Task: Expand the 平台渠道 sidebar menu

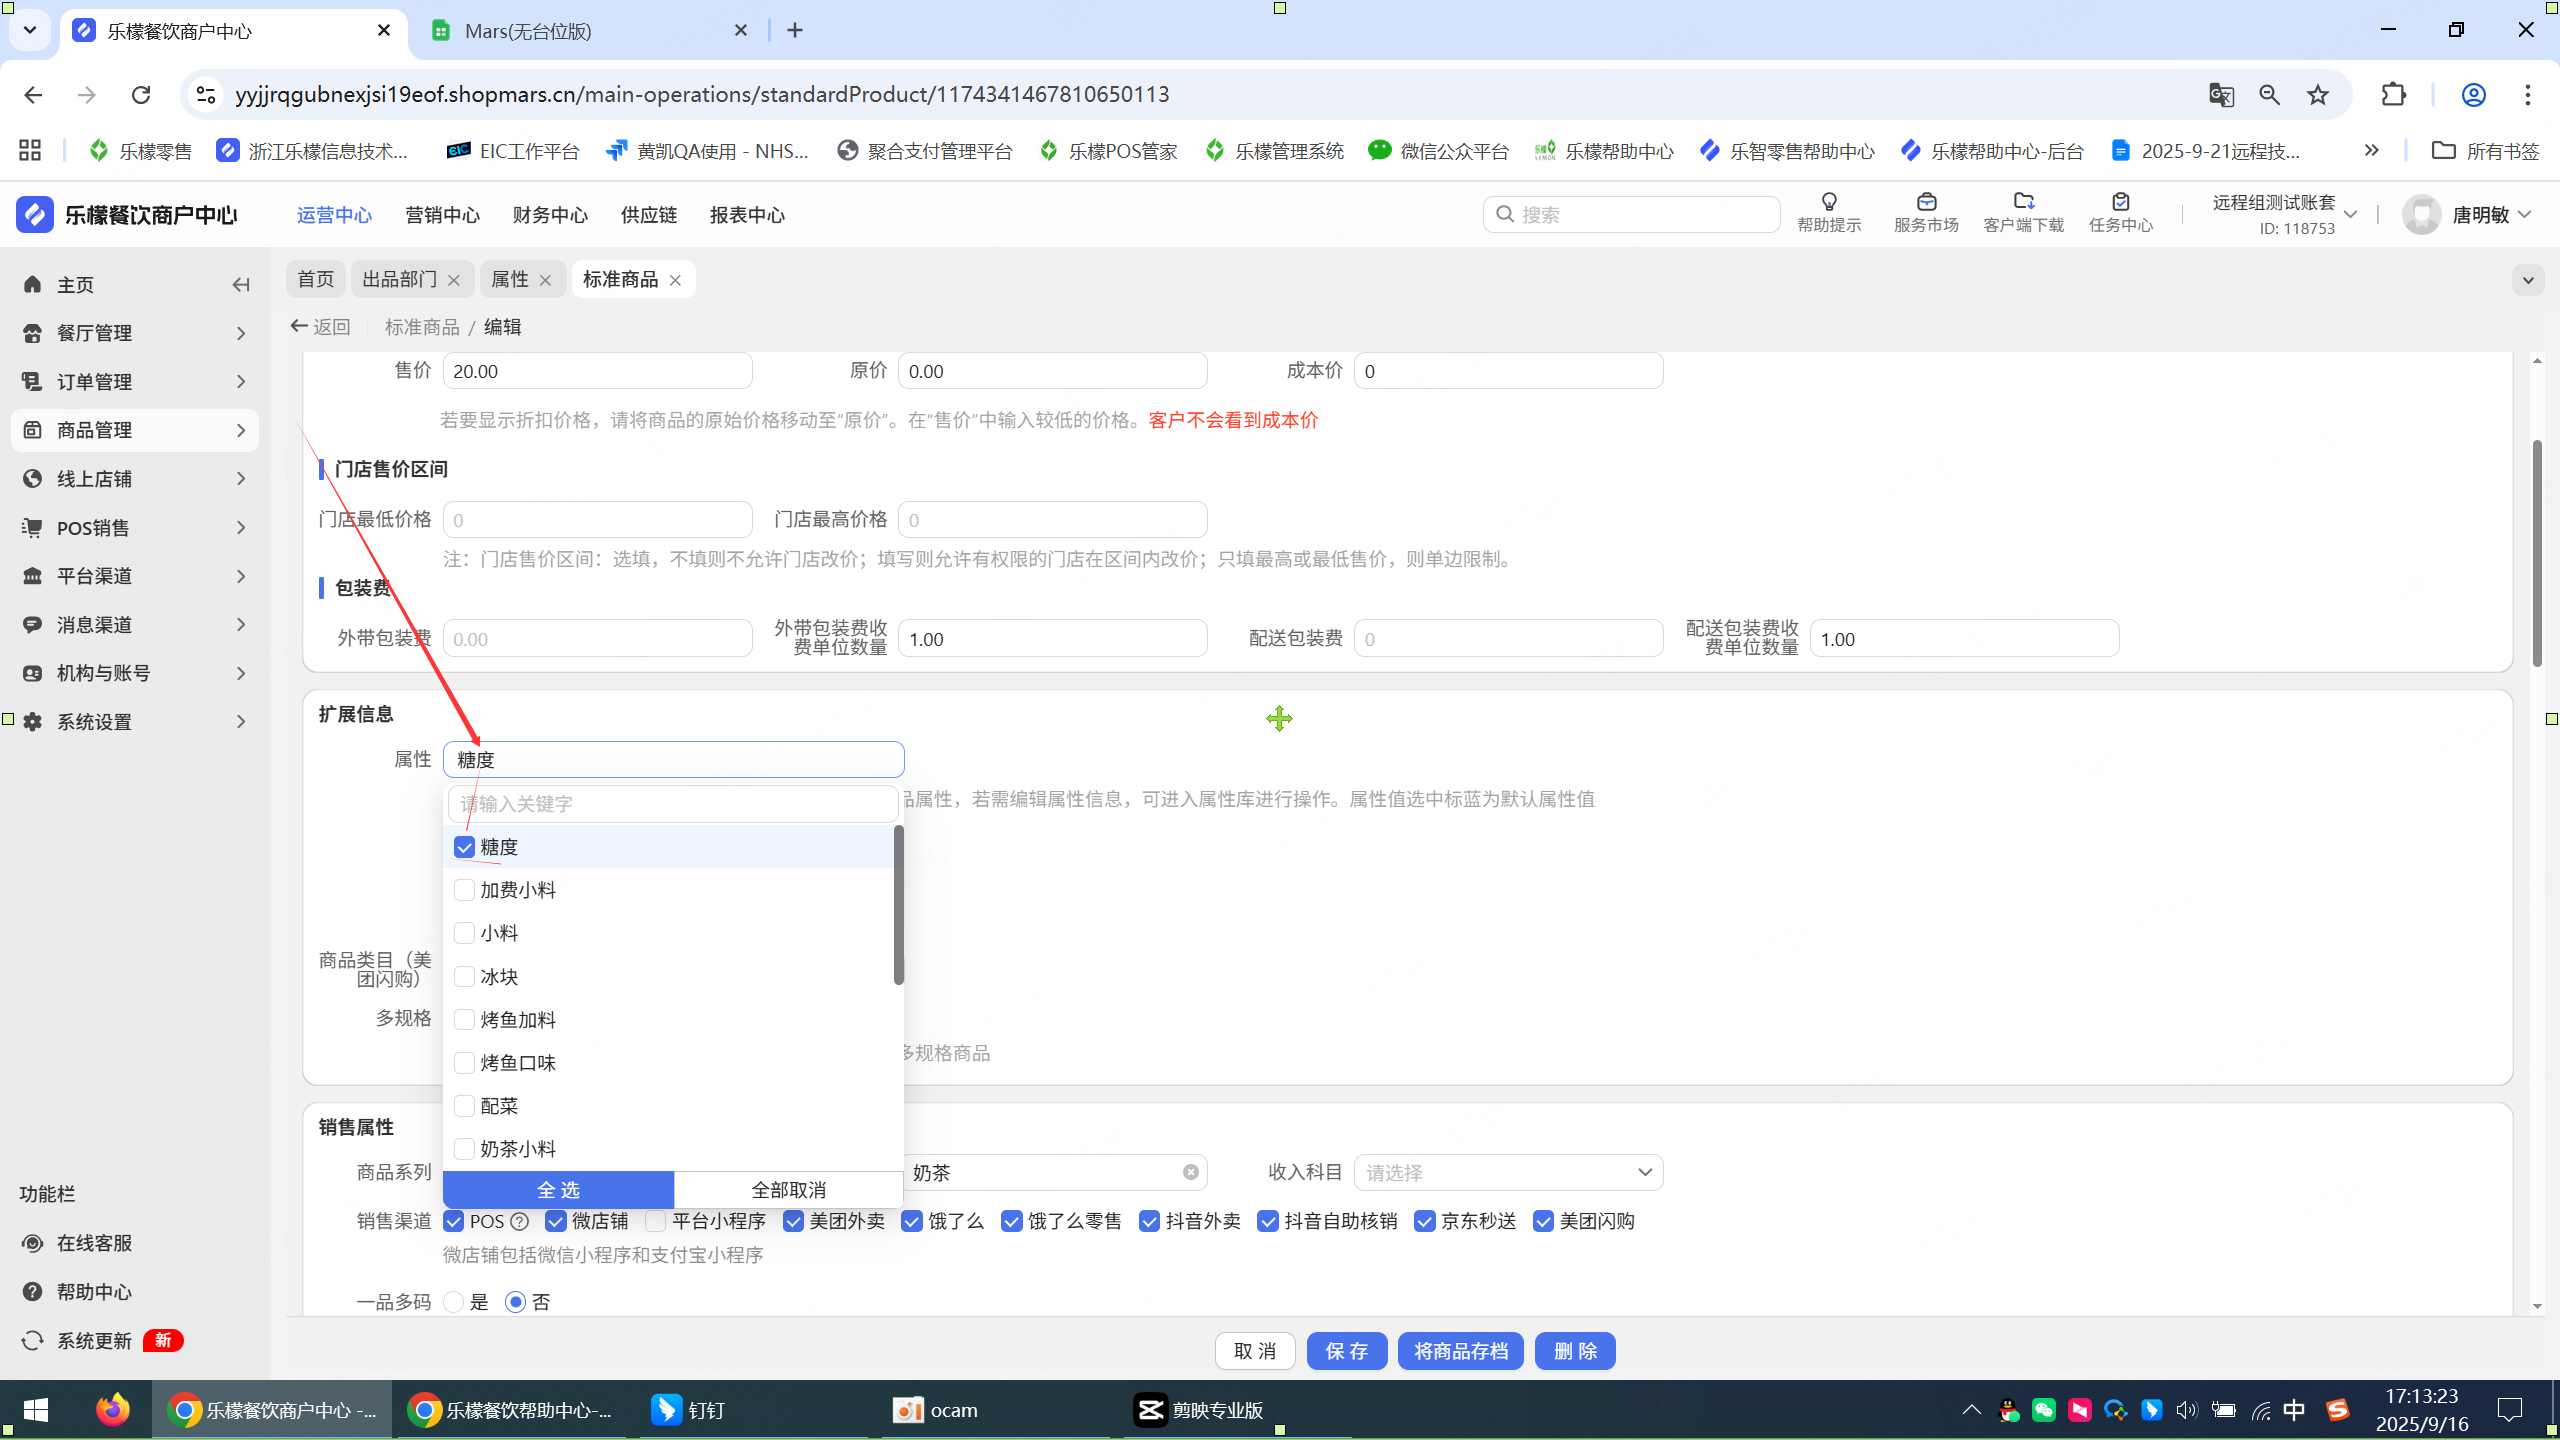Action: (x=135, y=576)
